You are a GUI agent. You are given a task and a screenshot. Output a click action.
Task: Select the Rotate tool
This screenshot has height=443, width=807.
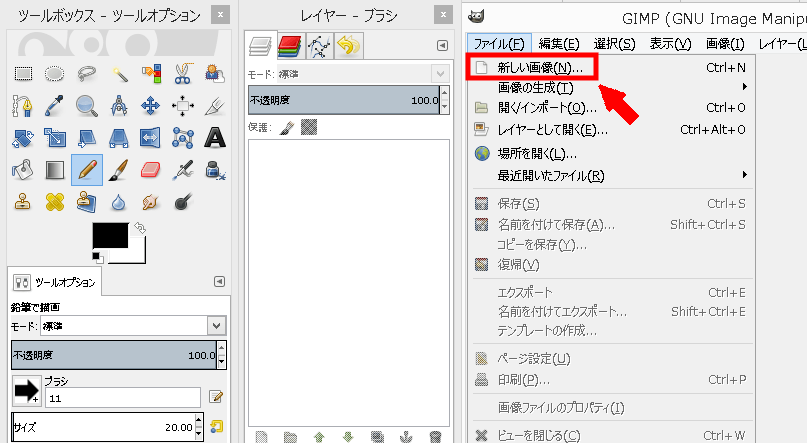click(23, 138)
